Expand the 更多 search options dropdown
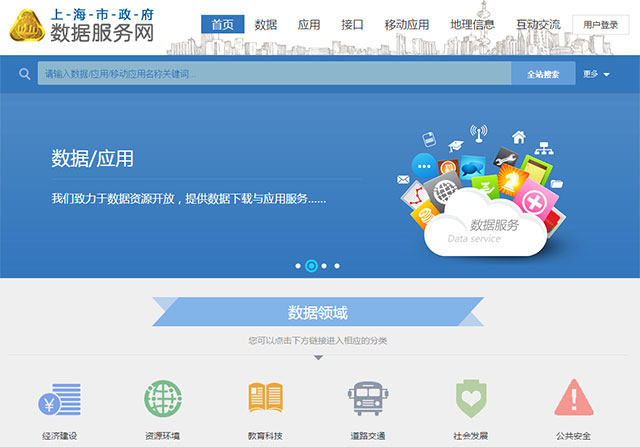Image resolution: width=640 pixels, height=447 pixels. [597, 74]
